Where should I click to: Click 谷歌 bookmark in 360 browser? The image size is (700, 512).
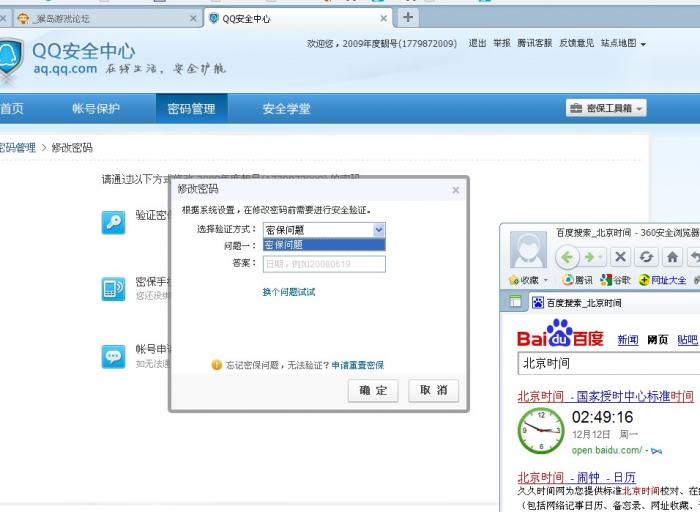click(615, 280)
